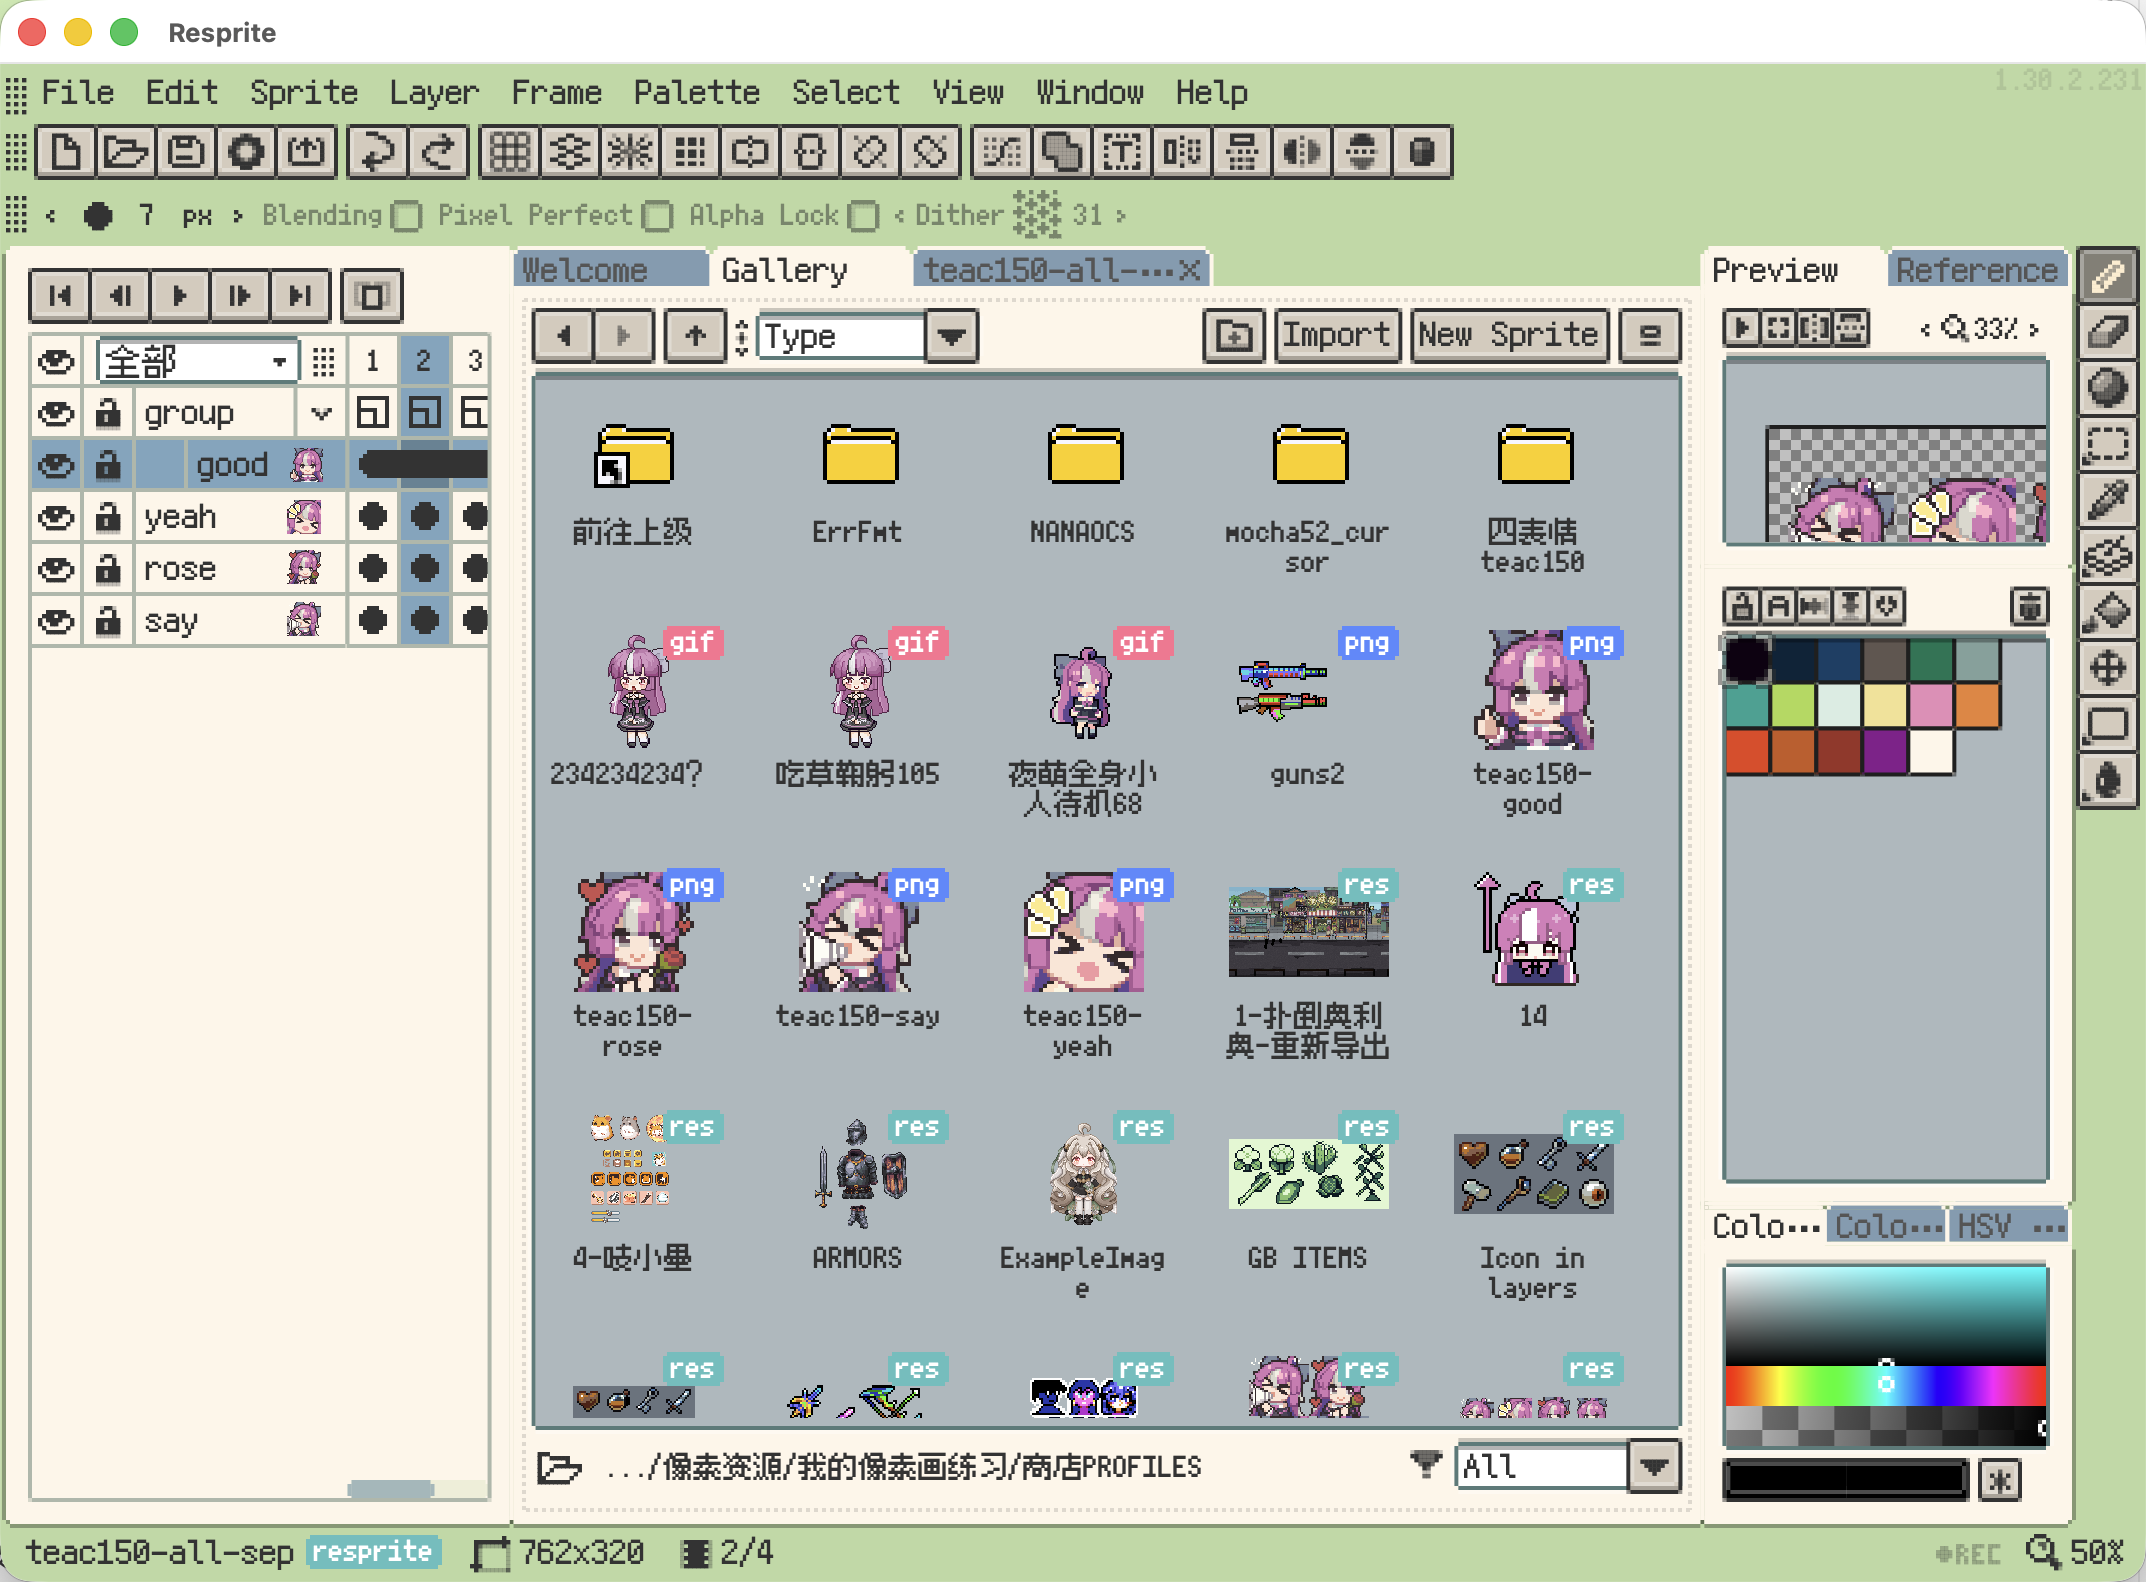Click the Import button

[1337, 335]
